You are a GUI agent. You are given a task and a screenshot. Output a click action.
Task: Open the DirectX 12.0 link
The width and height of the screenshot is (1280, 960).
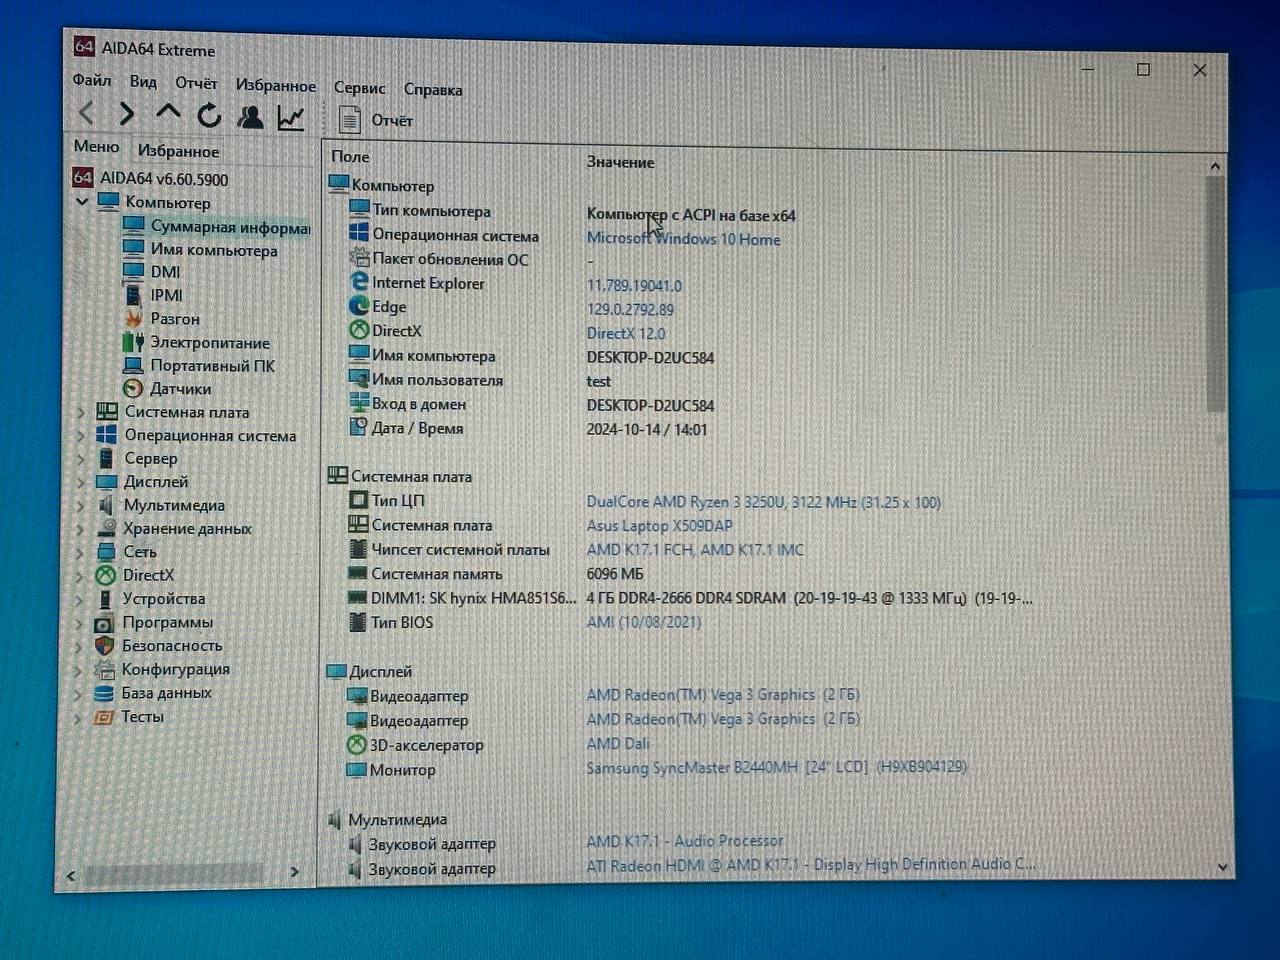click(625, 334)
